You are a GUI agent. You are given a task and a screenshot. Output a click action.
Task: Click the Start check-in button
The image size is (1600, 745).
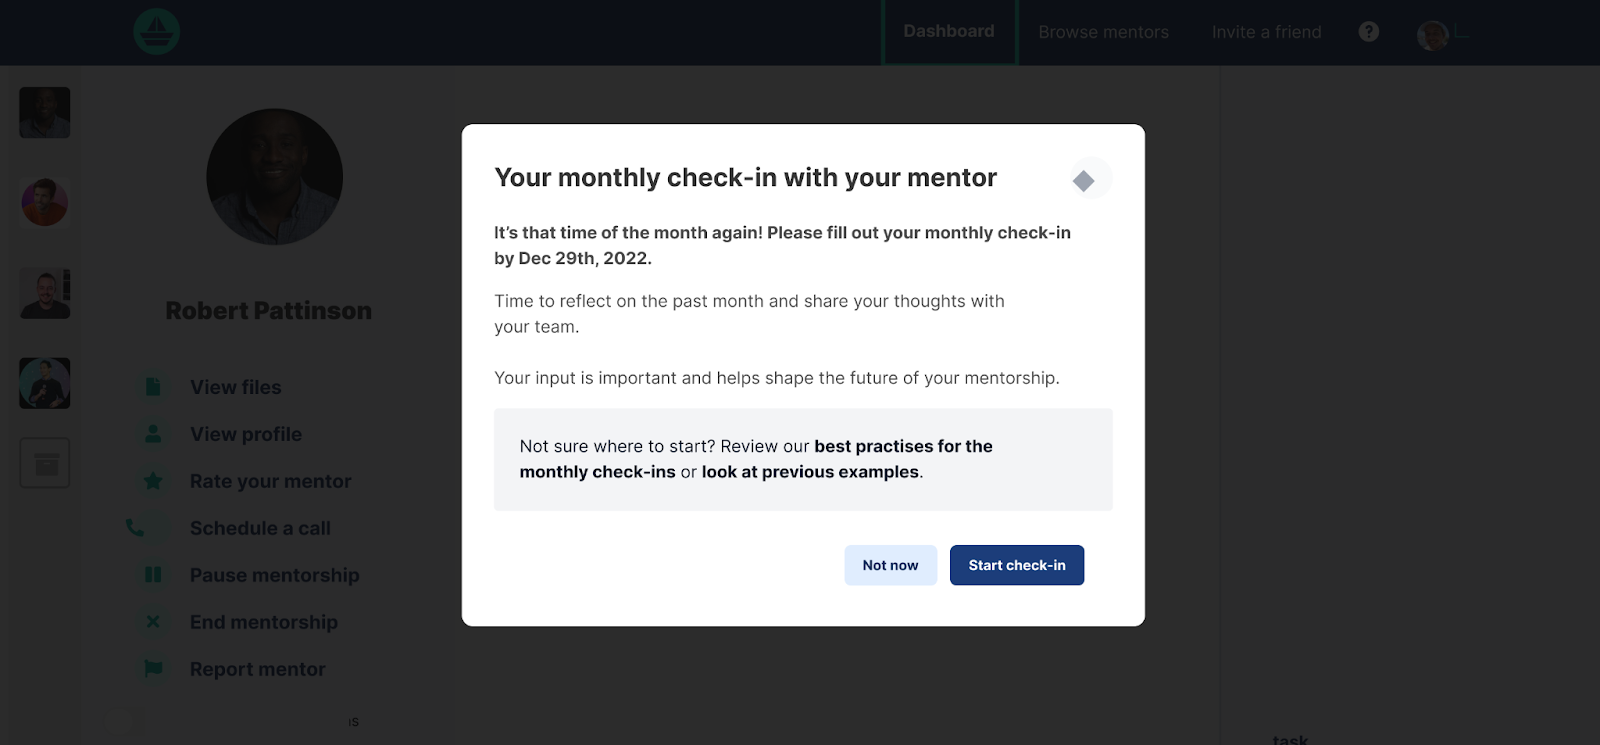pos(1017,565)
